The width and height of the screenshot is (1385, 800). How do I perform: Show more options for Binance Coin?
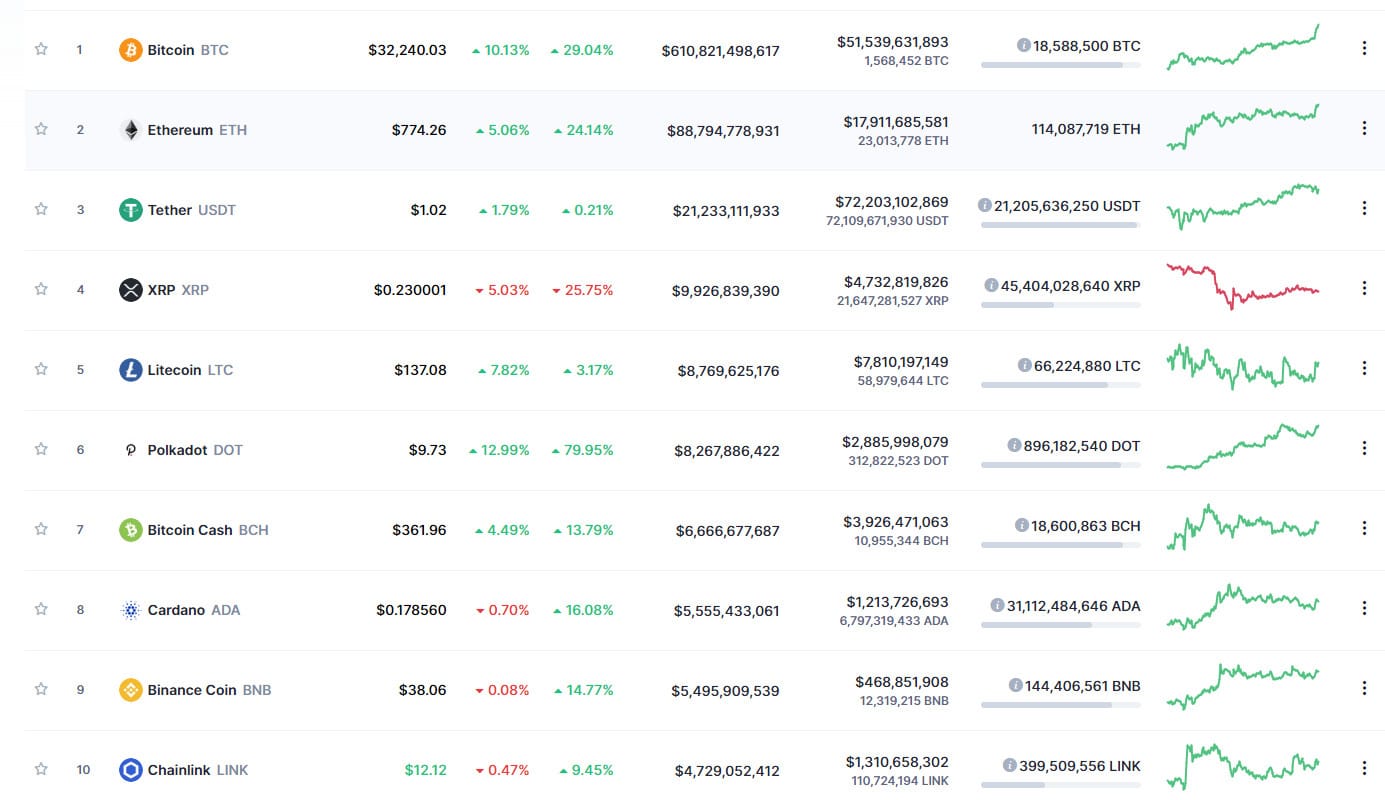(1364, 688)
